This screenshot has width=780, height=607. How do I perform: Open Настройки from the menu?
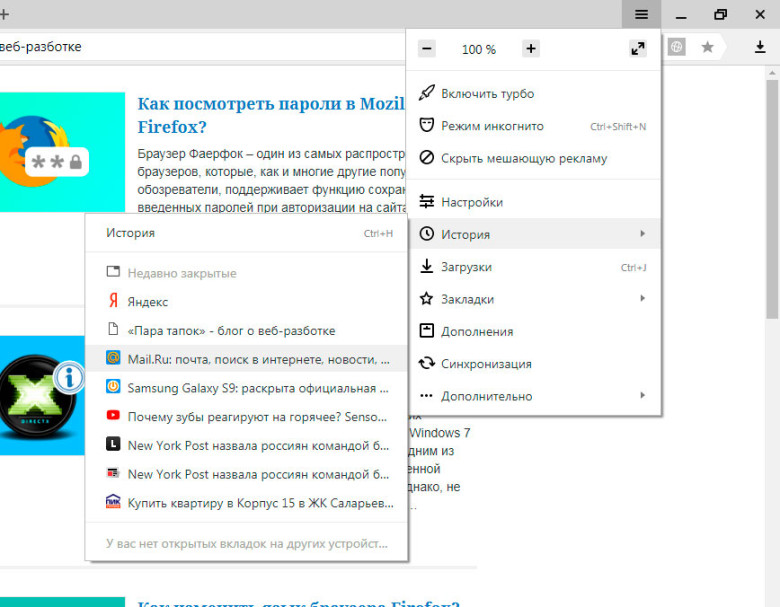[x=534, y=202]
